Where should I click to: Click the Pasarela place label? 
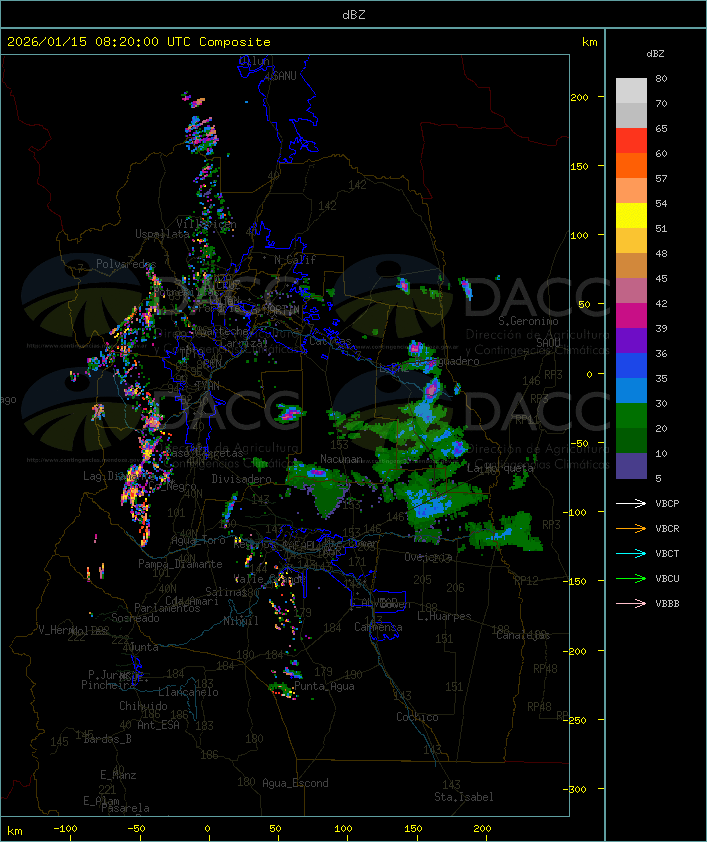coord(125,808)
